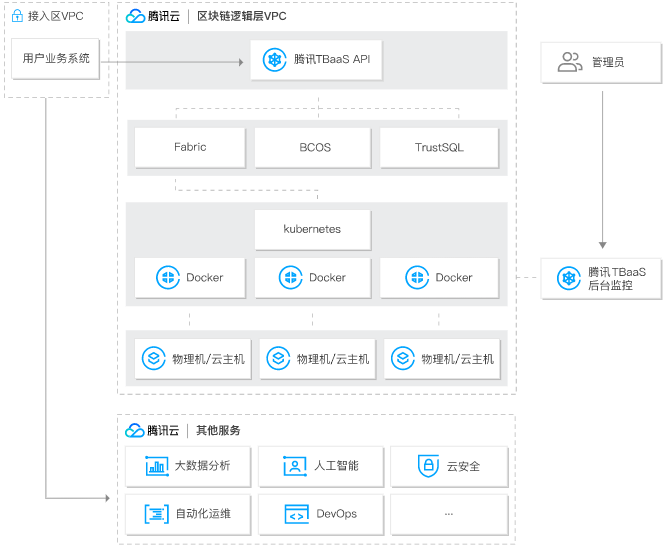Screen dimensions: 667x550
Task: Click the 腾讯云 text in bottom header
Action: point(163,430)
